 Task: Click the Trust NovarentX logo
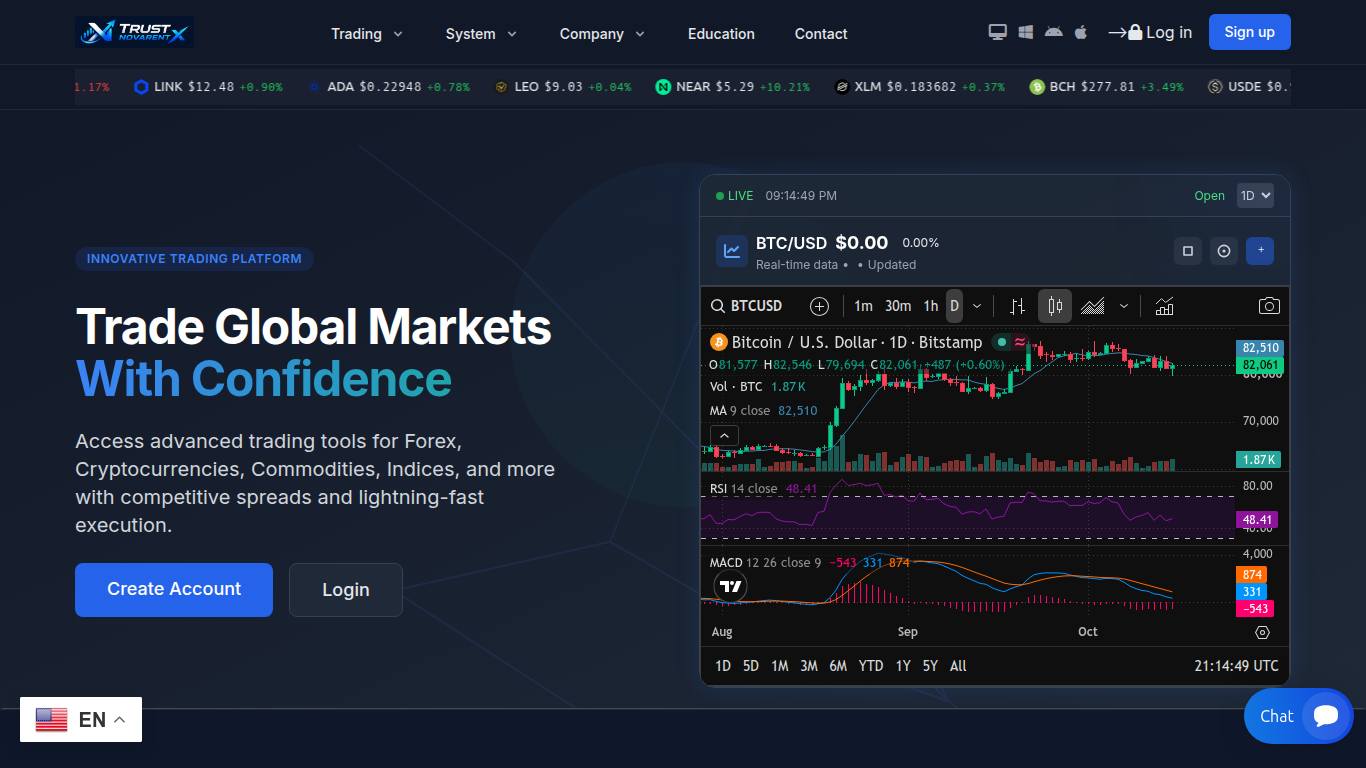tap(134, 32)
